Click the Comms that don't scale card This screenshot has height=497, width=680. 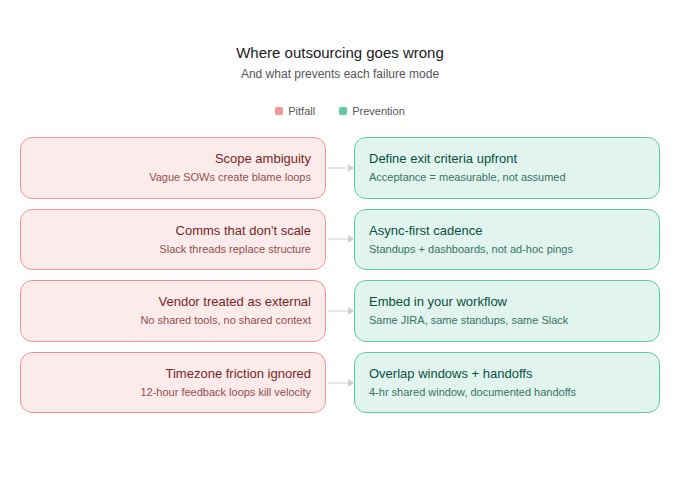[x=173, y=239]
